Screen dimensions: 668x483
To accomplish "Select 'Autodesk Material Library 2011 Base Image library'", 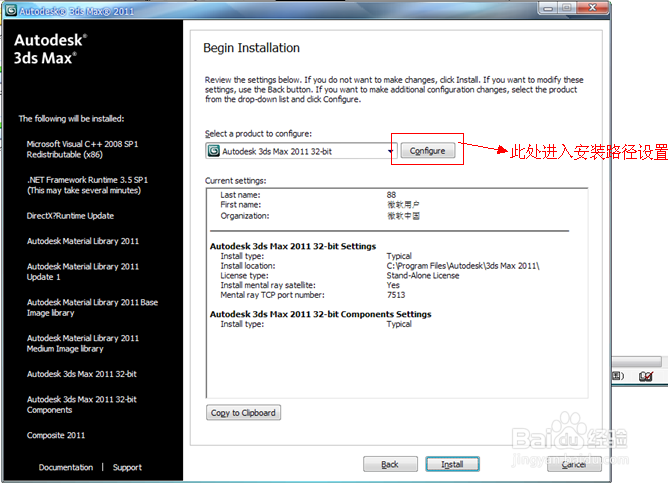I will coord(92,308).
